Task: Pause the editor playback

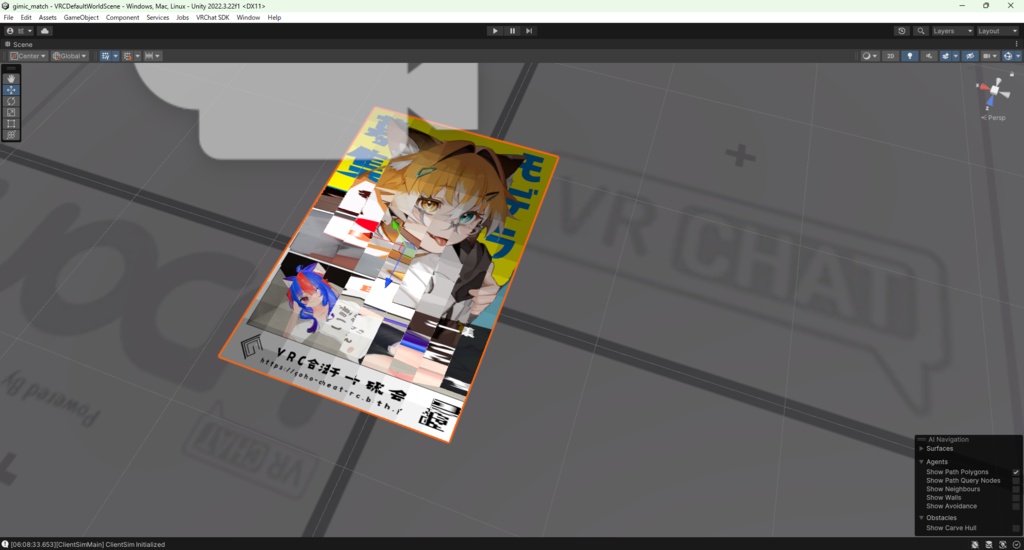Action: click(512, 31)
